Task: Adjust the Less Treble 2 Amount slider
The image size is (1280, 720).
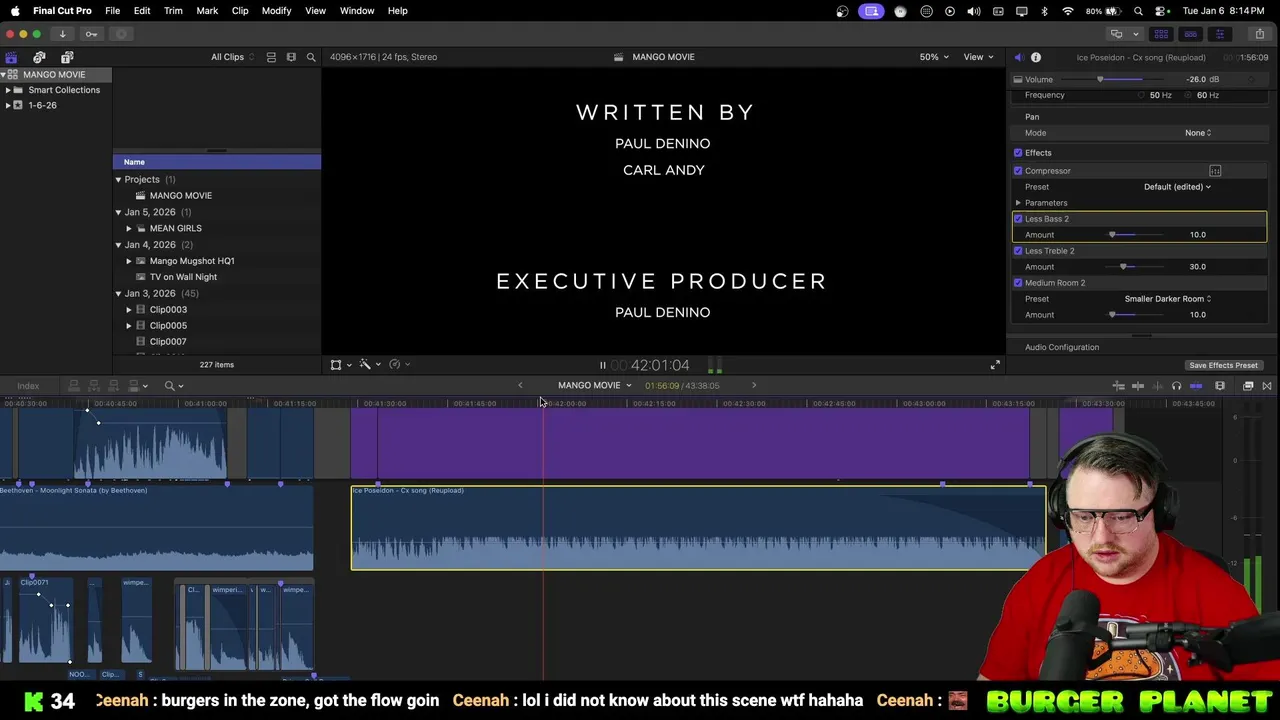Action: 1136,267
